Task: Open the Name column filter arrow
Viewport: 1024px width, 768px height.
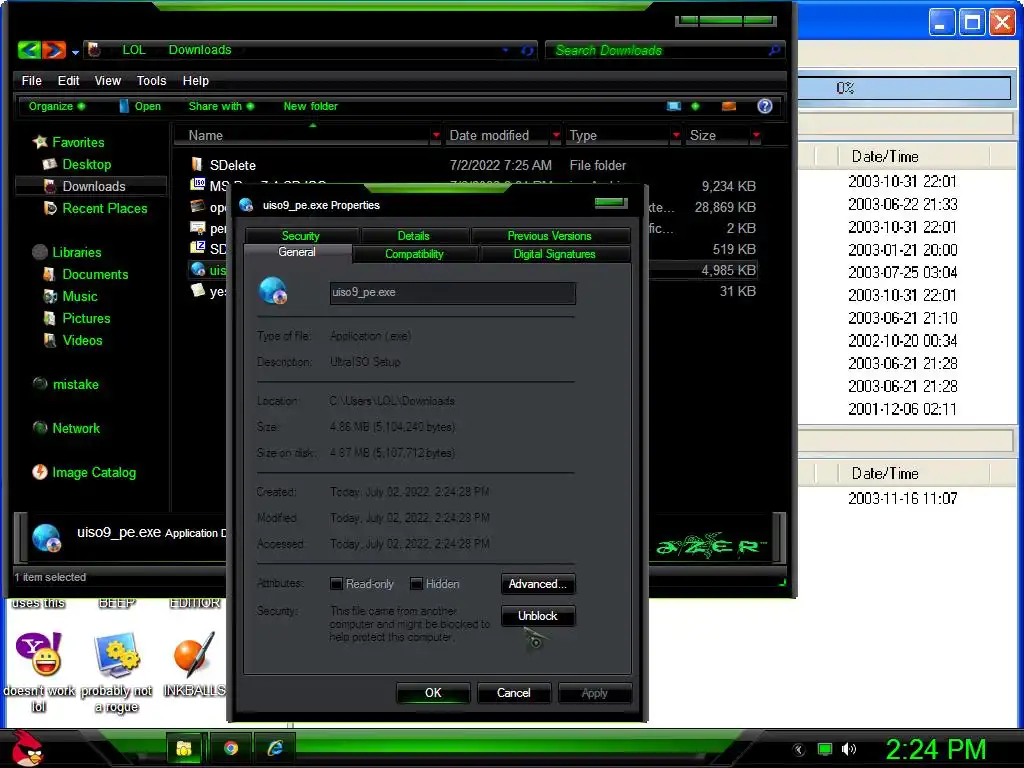Action: [436, 135]
